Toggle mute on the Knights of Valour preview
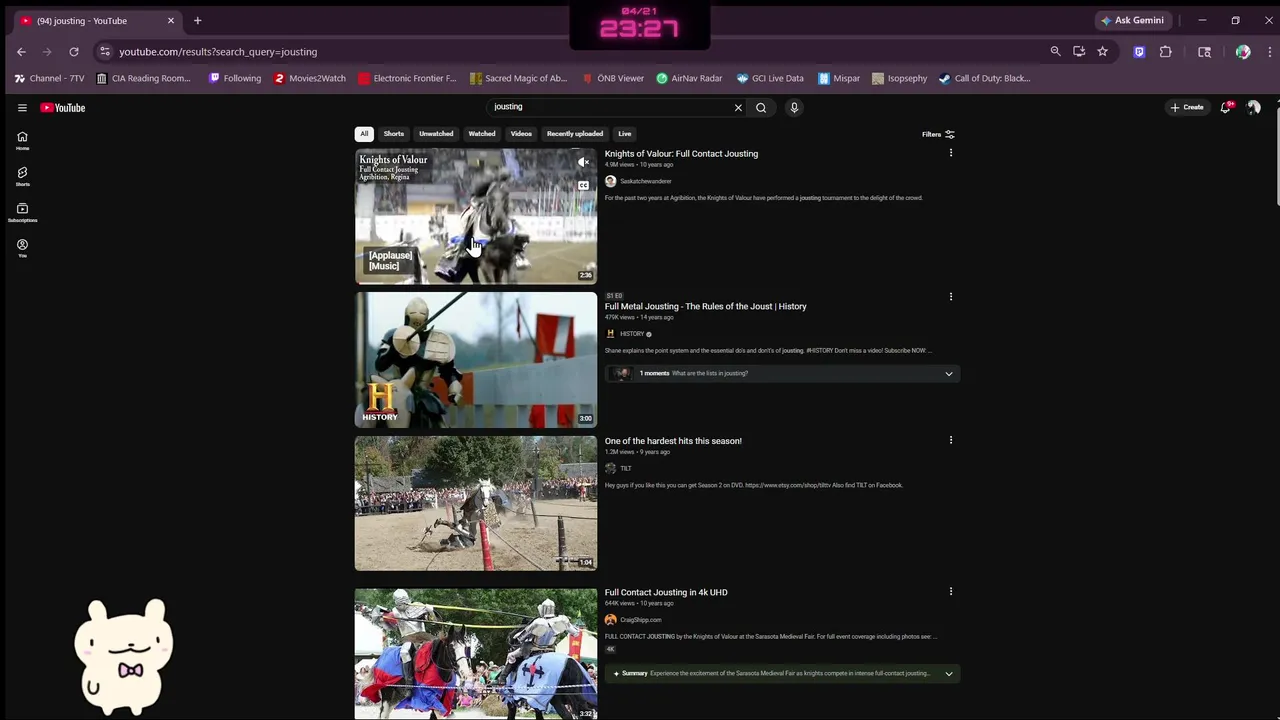 [x=584, y=162]
